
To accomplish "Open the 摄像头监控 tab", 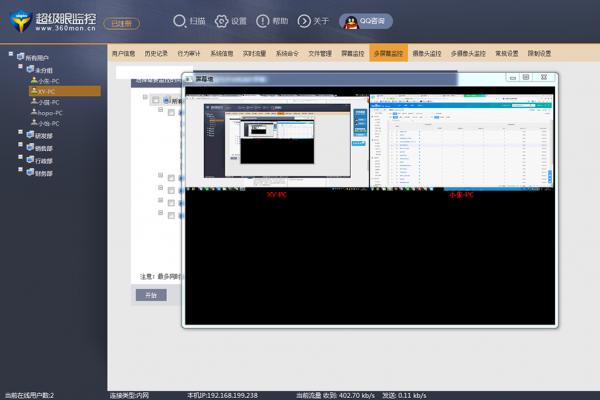I will [x=428, y=53].
